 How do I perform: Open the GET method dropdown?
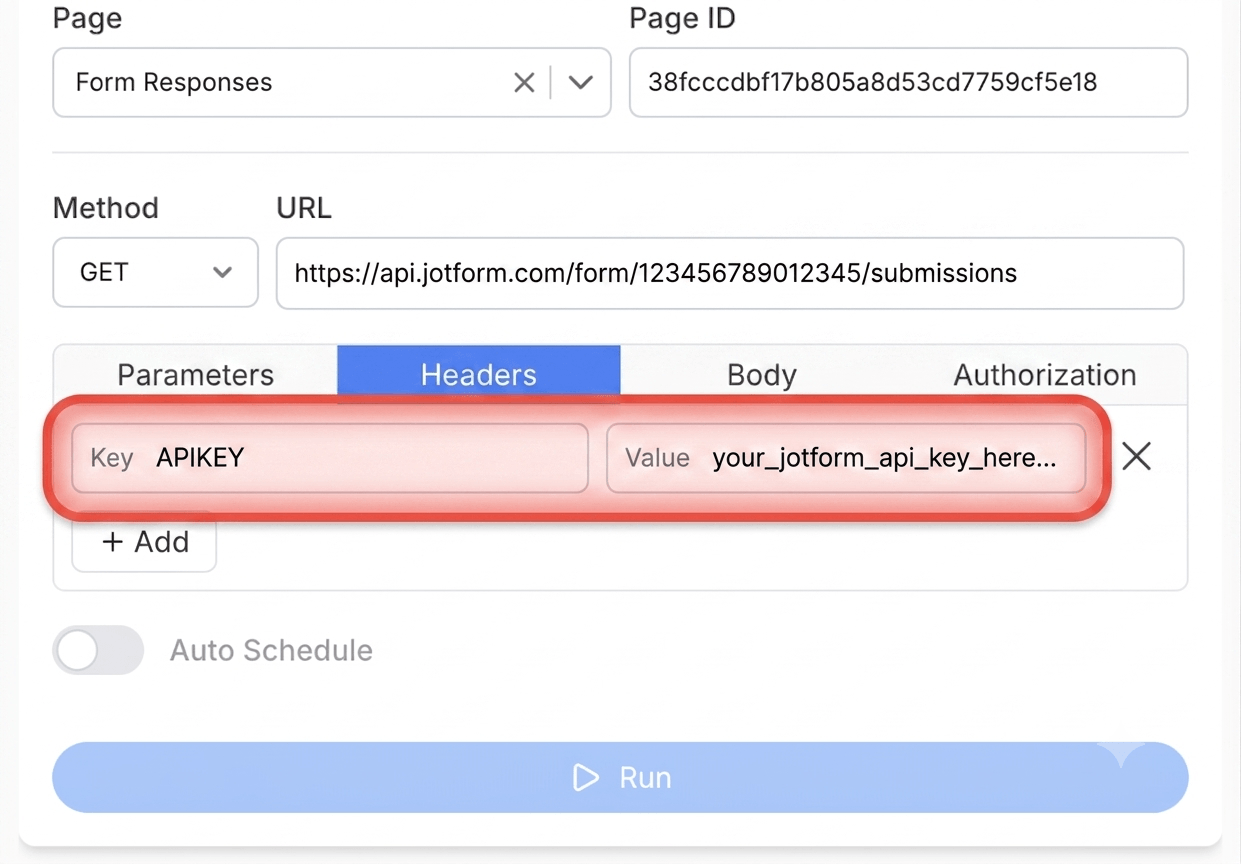coord(155,272)
